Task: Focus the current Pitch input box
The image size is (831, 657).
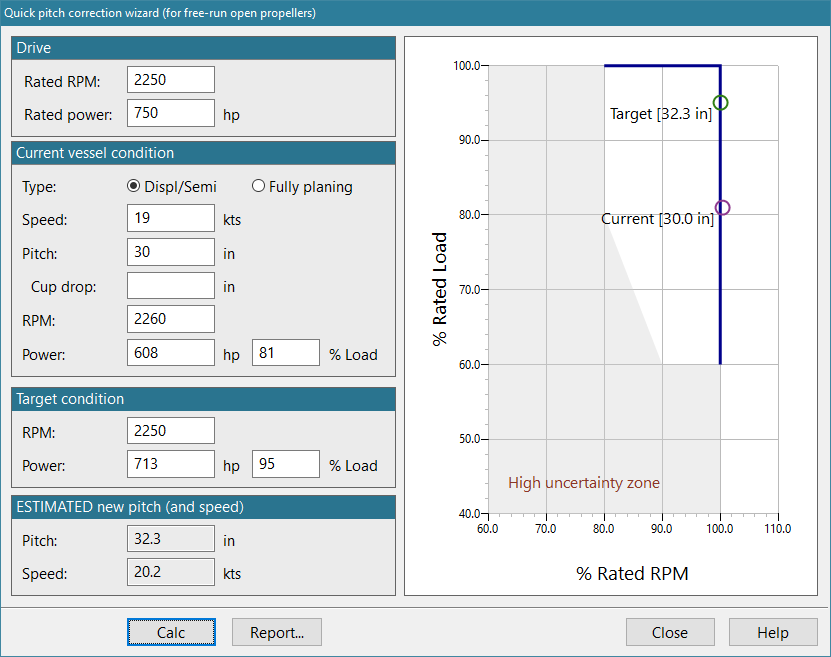Action: click(171, 252)
